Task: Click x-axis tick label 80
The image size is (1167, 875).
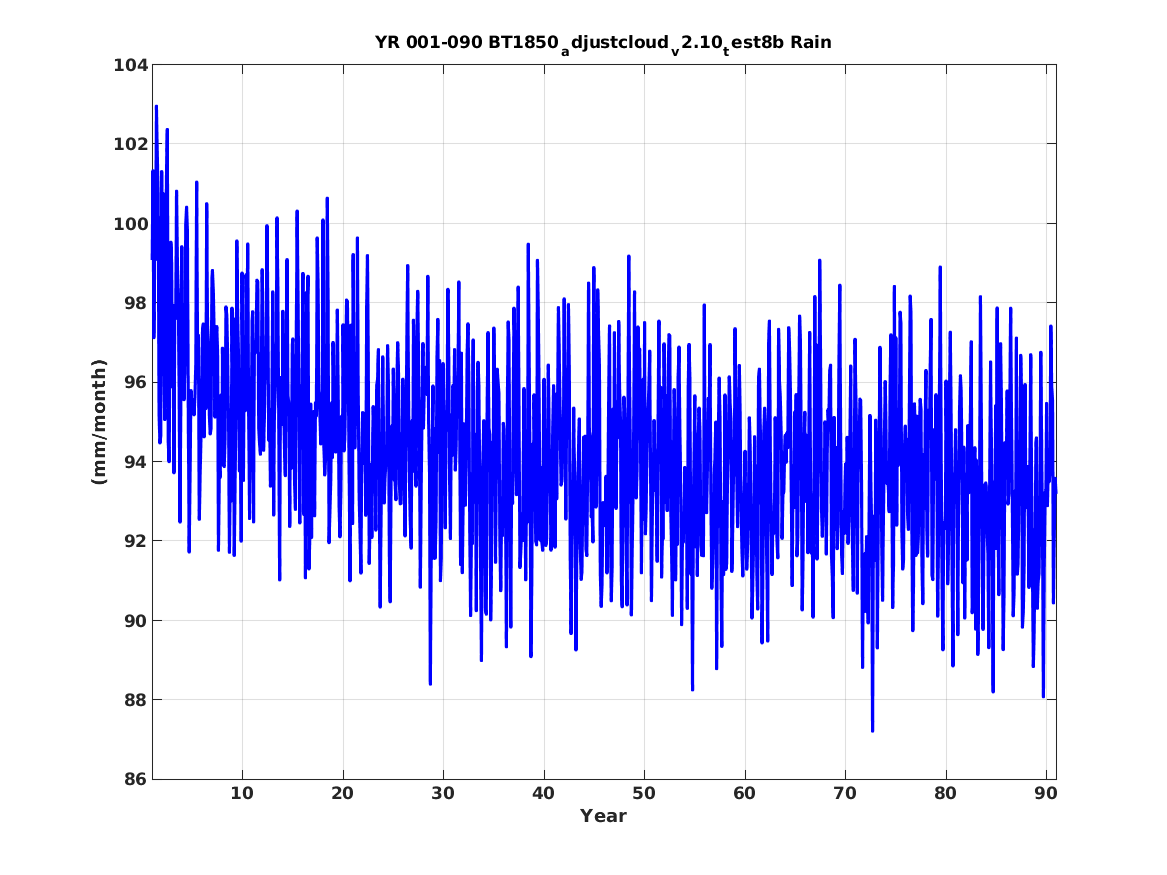Action: pos(945,794)
